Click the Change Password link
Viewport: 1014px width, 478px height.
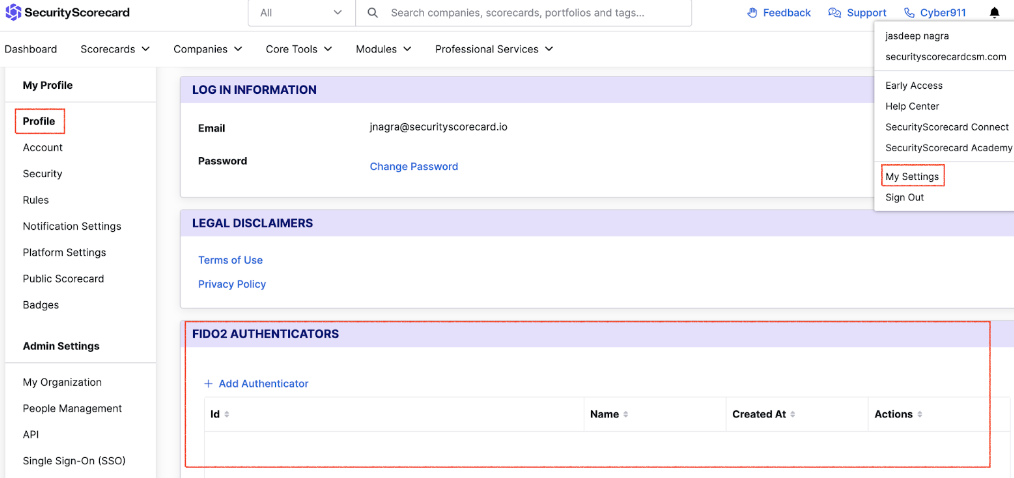click(414, 166)
